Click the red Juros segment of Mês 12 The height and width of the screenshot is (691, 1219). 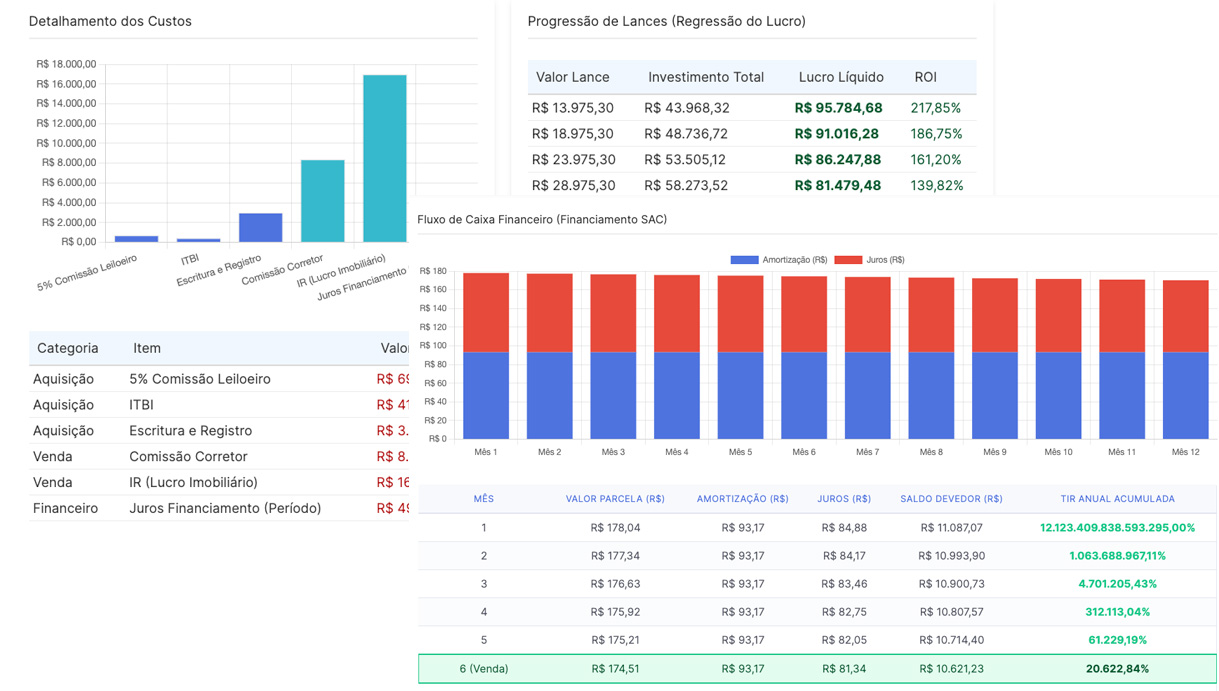click(1185, 316)
